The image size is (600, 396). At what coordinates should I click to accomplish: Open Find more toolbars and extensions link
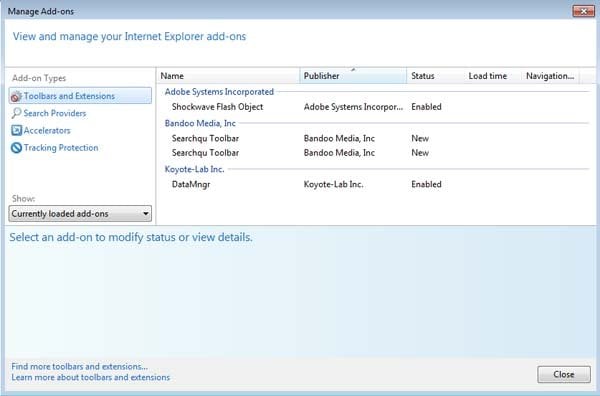(80, 366)
